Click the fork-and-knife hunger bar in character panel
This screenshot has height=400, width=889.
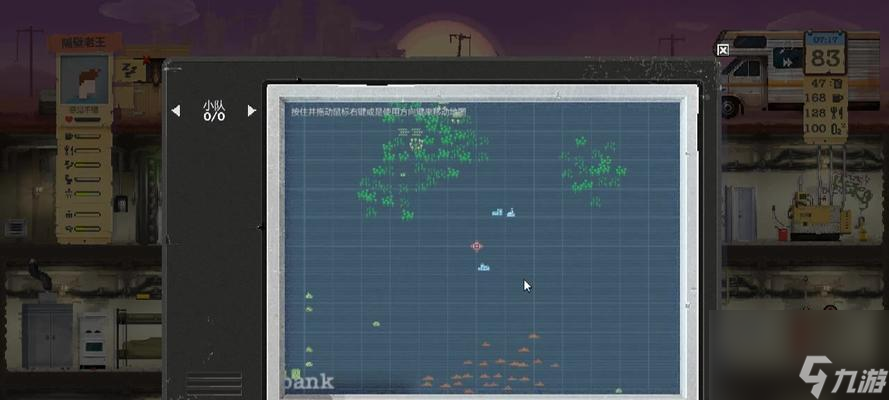83,150
